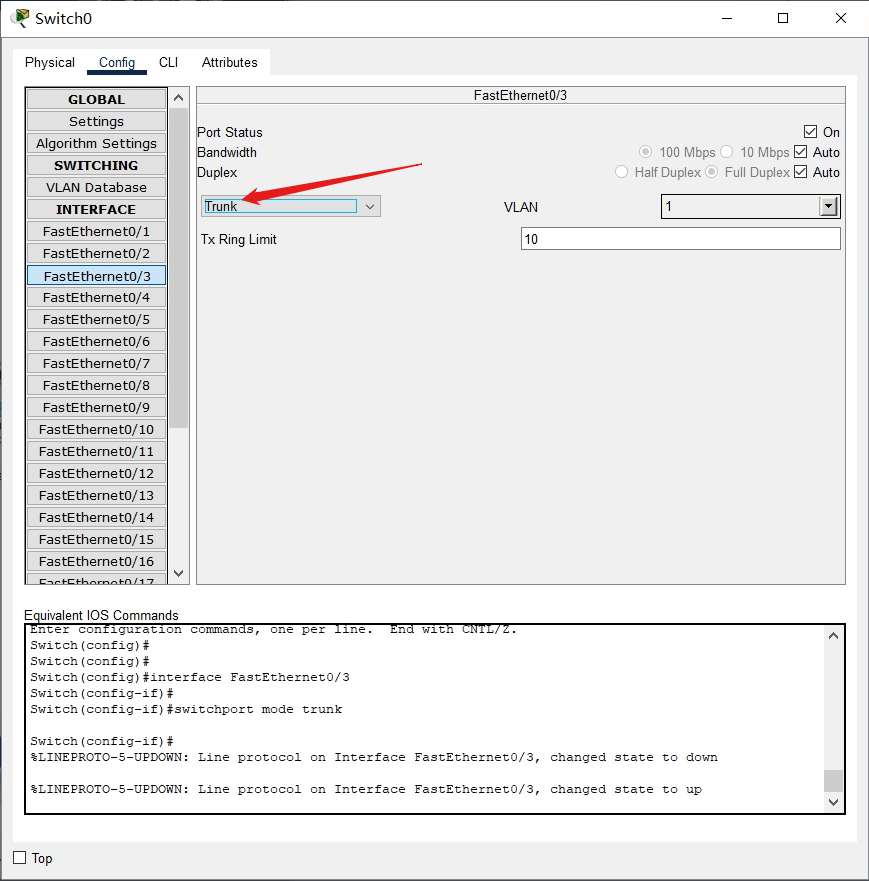Minimize the Switch0 window
Screen dimensions: 869x881
coord(727,19)
